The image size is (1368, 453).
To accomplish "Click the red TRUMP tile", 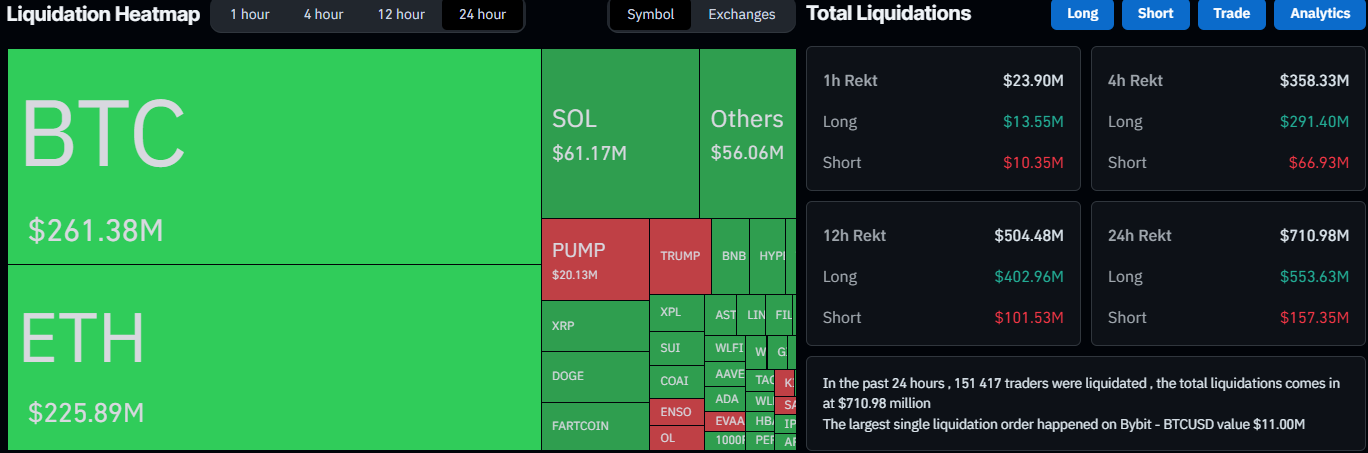I will coord(680,256).
